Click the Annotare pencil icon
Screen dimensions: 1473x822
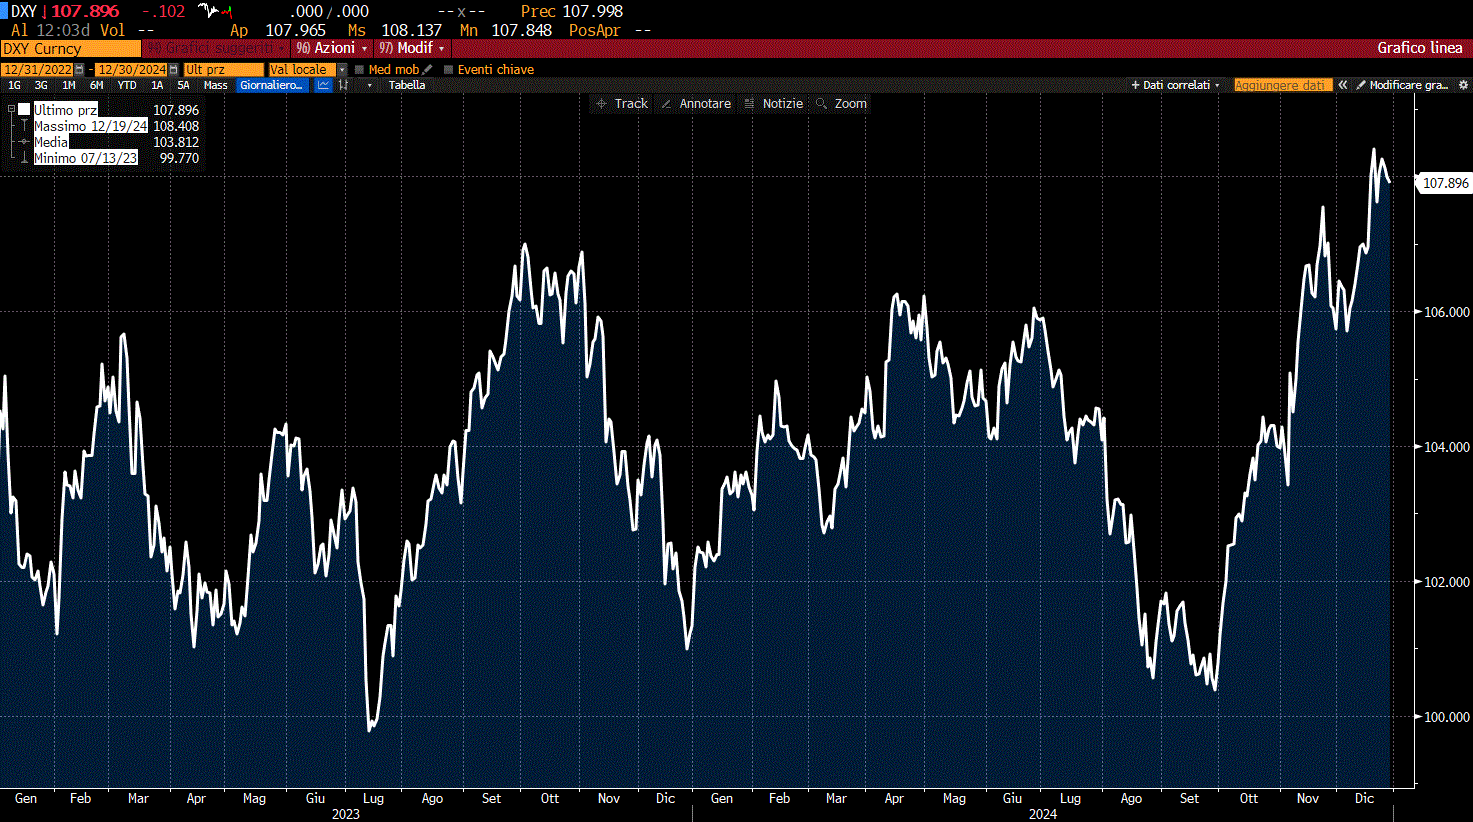pos(666,104)
